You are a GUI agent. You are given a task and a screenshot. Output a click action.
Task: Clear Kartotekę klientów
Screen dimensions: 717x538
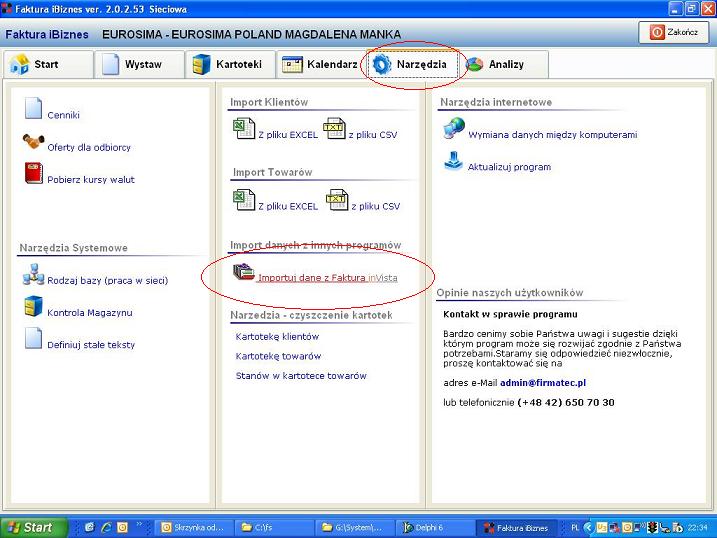coord(277,337)
